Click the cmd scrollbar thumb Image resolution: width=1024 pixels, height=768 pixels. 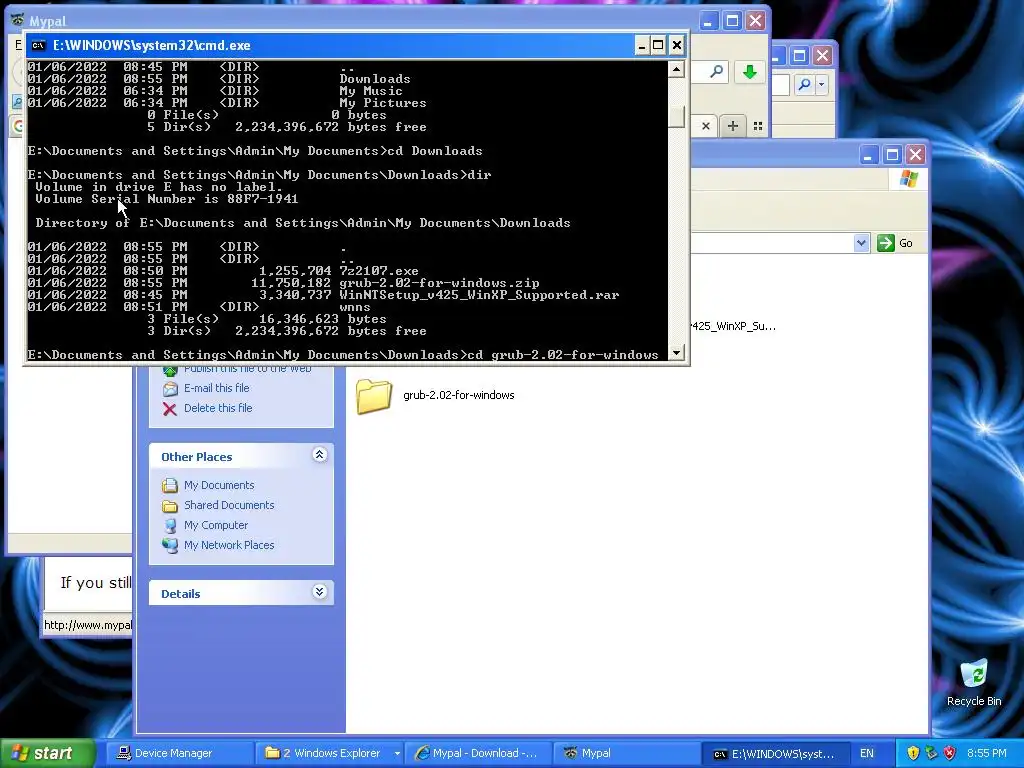tap(677, 116)
